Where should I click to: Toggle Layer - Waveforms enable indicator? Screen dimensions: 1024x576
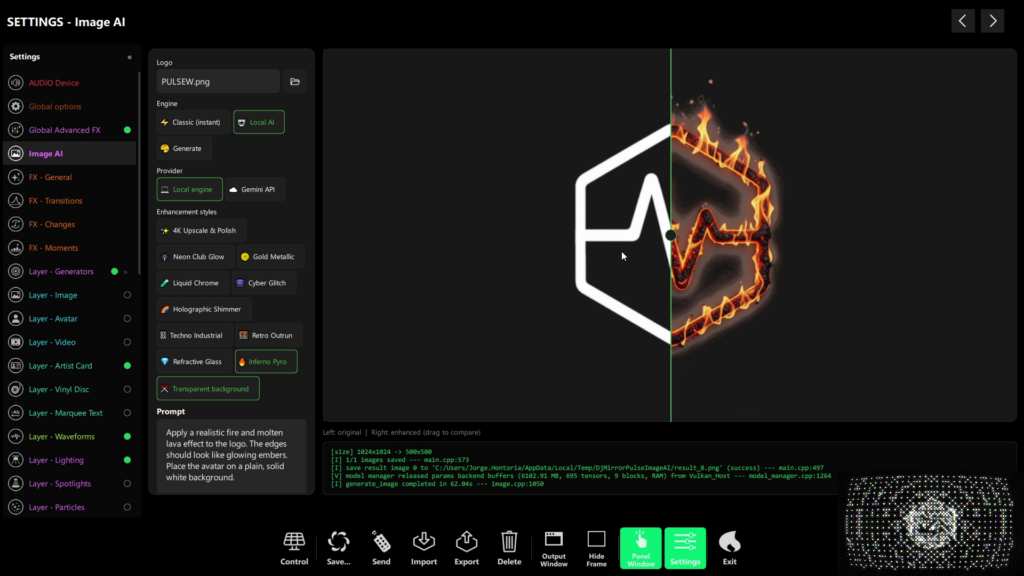pyautogui.click(x=127, y=436)
